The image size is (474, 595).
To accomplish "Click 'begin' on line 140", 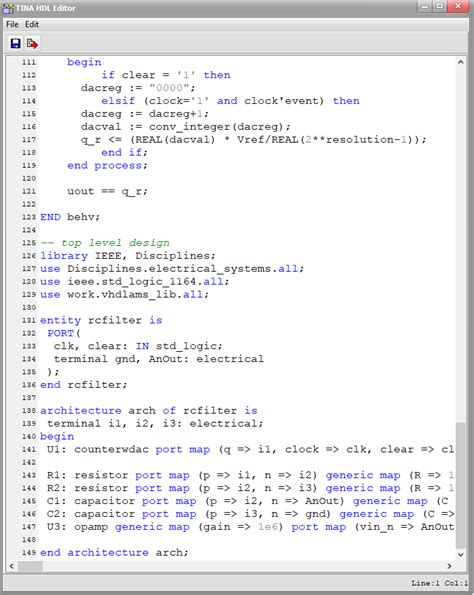I will (x=57, y=436).
